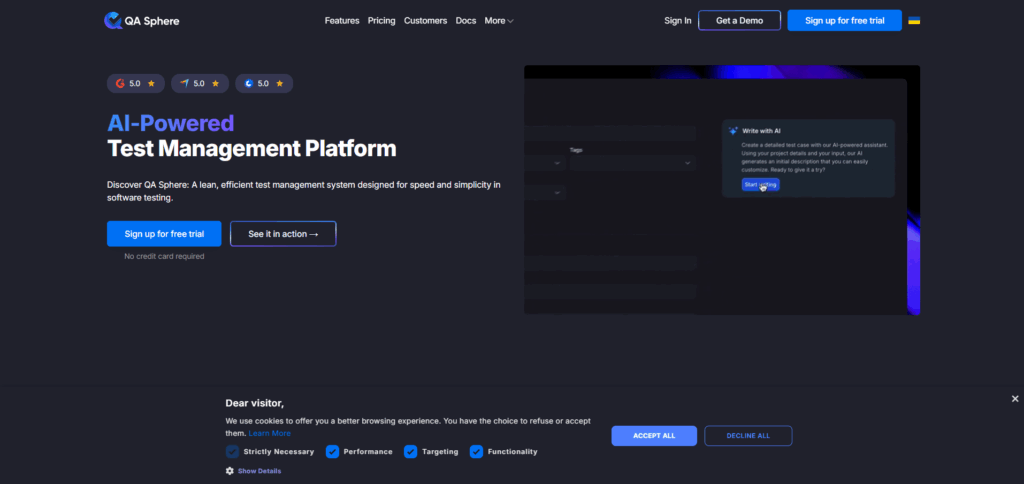Click the G2 5.0 rating badge
This screenshot has width=1024, height=484.
[135, 84]
